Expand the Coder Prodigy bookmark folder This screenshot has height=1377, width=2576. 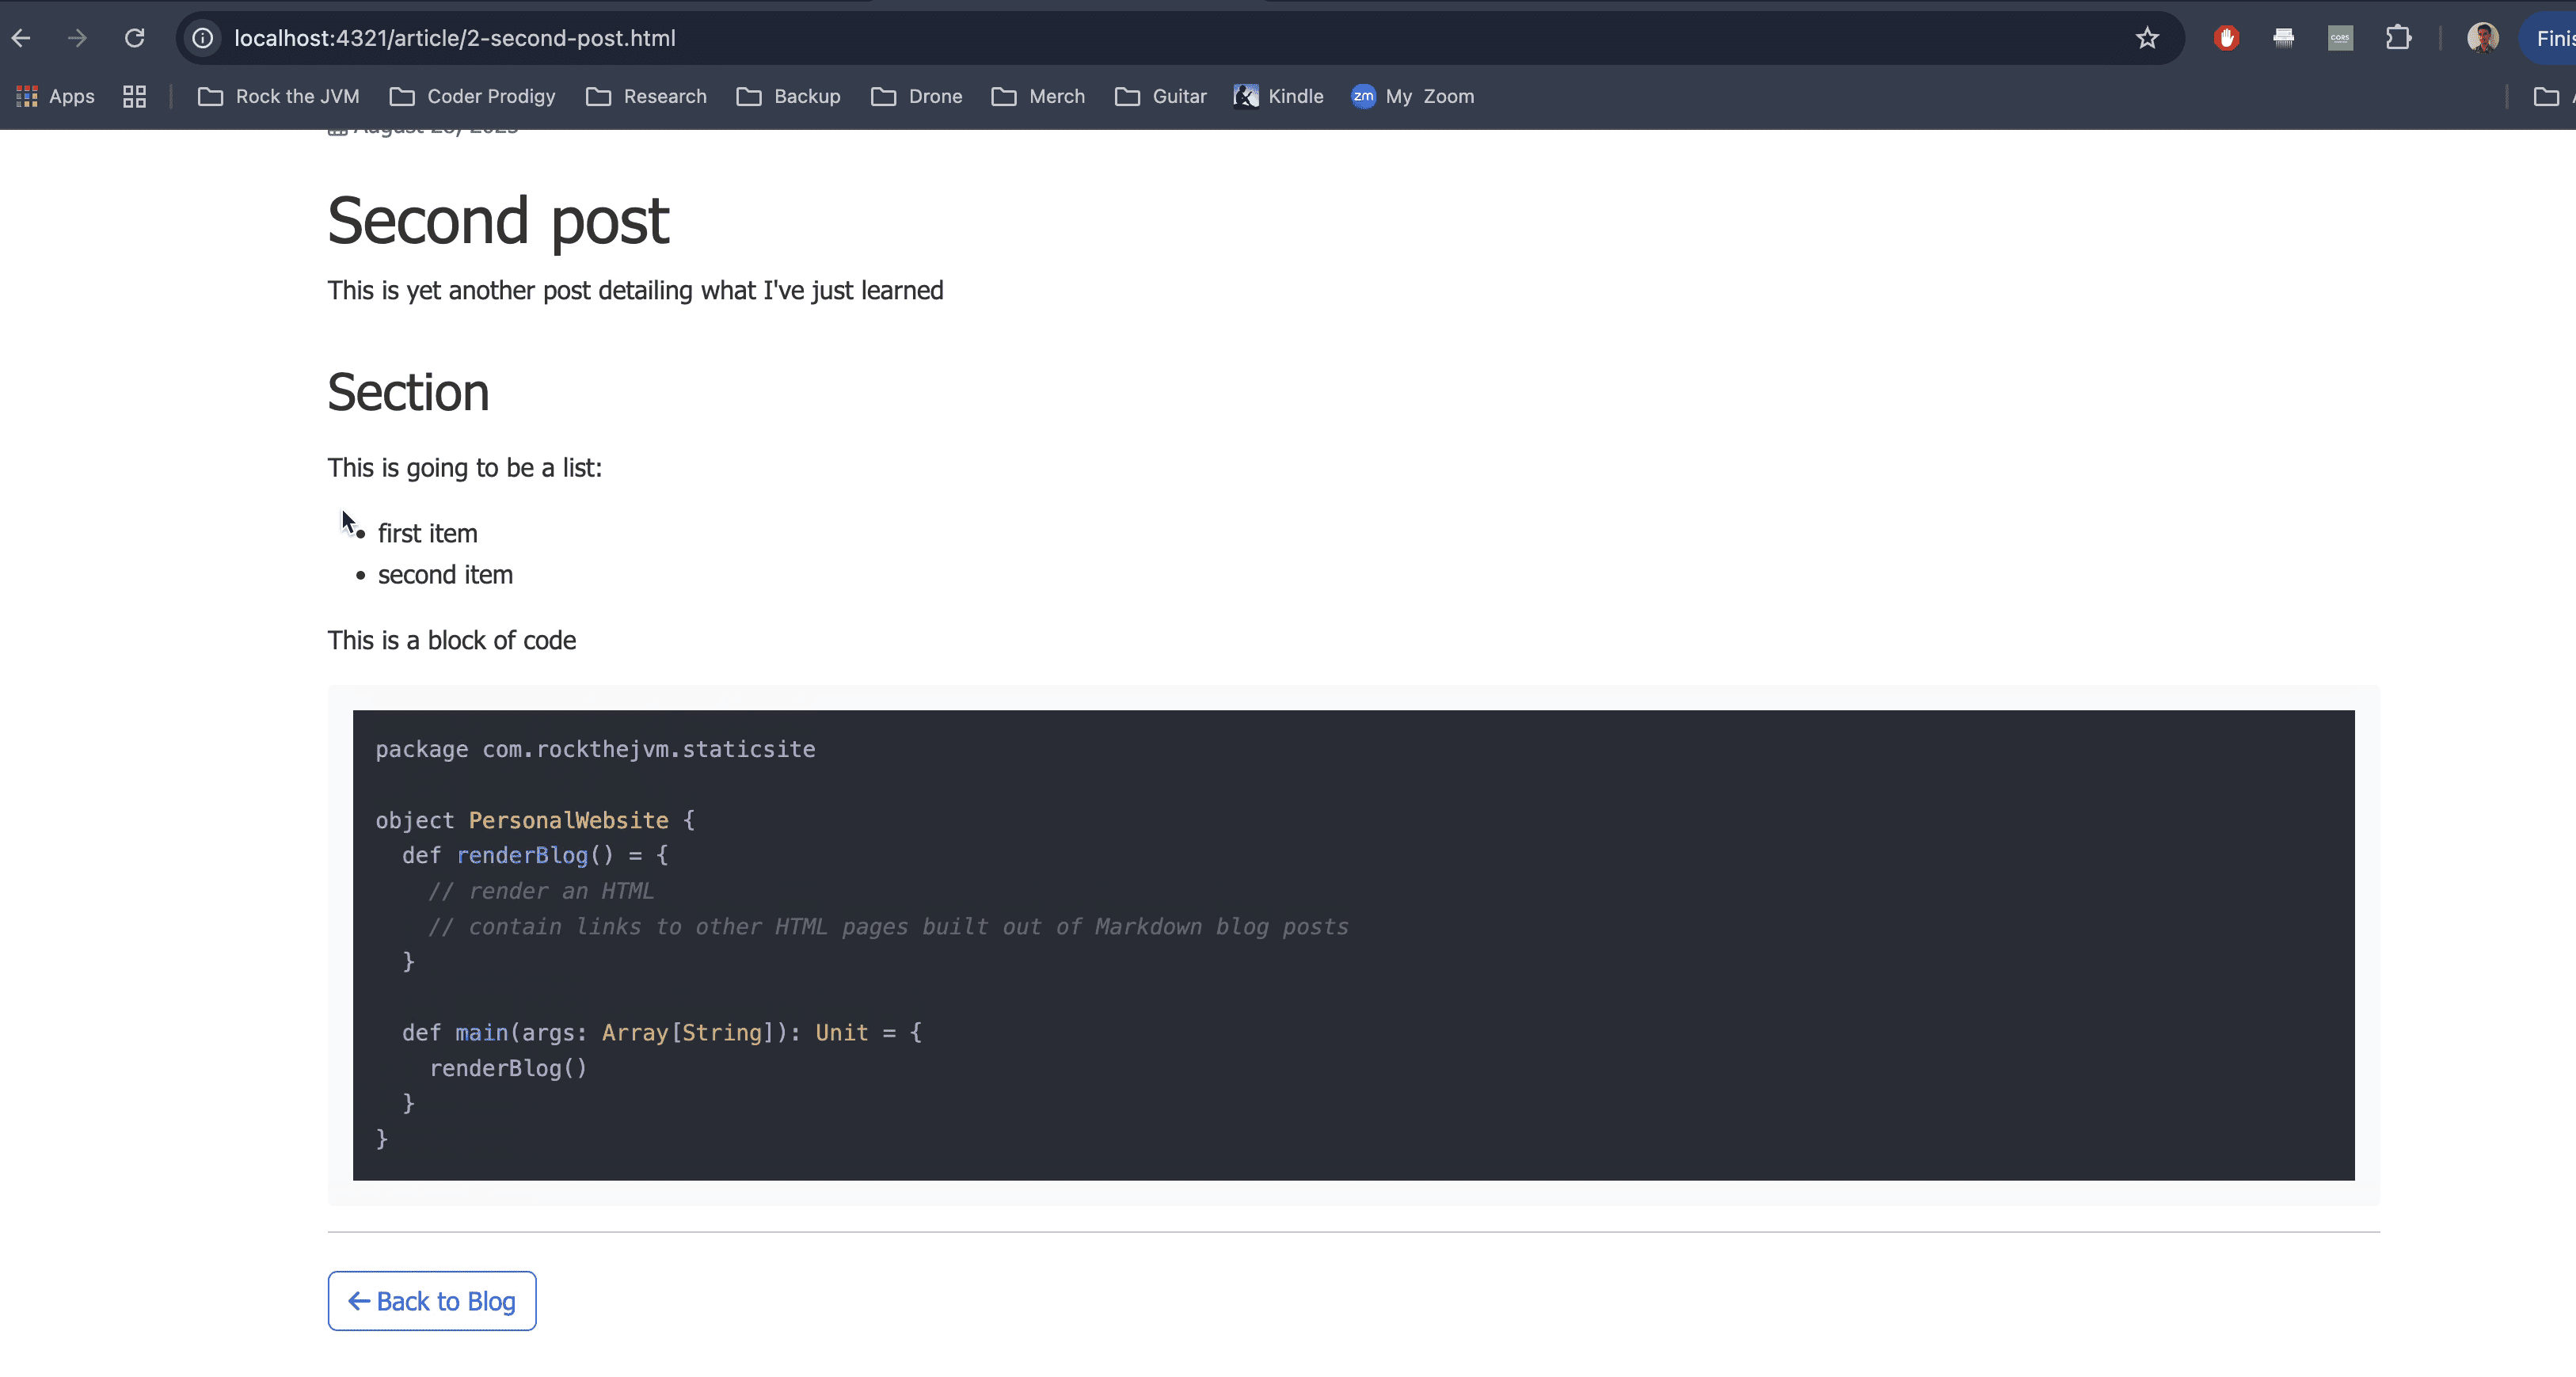tap(472, 96)
